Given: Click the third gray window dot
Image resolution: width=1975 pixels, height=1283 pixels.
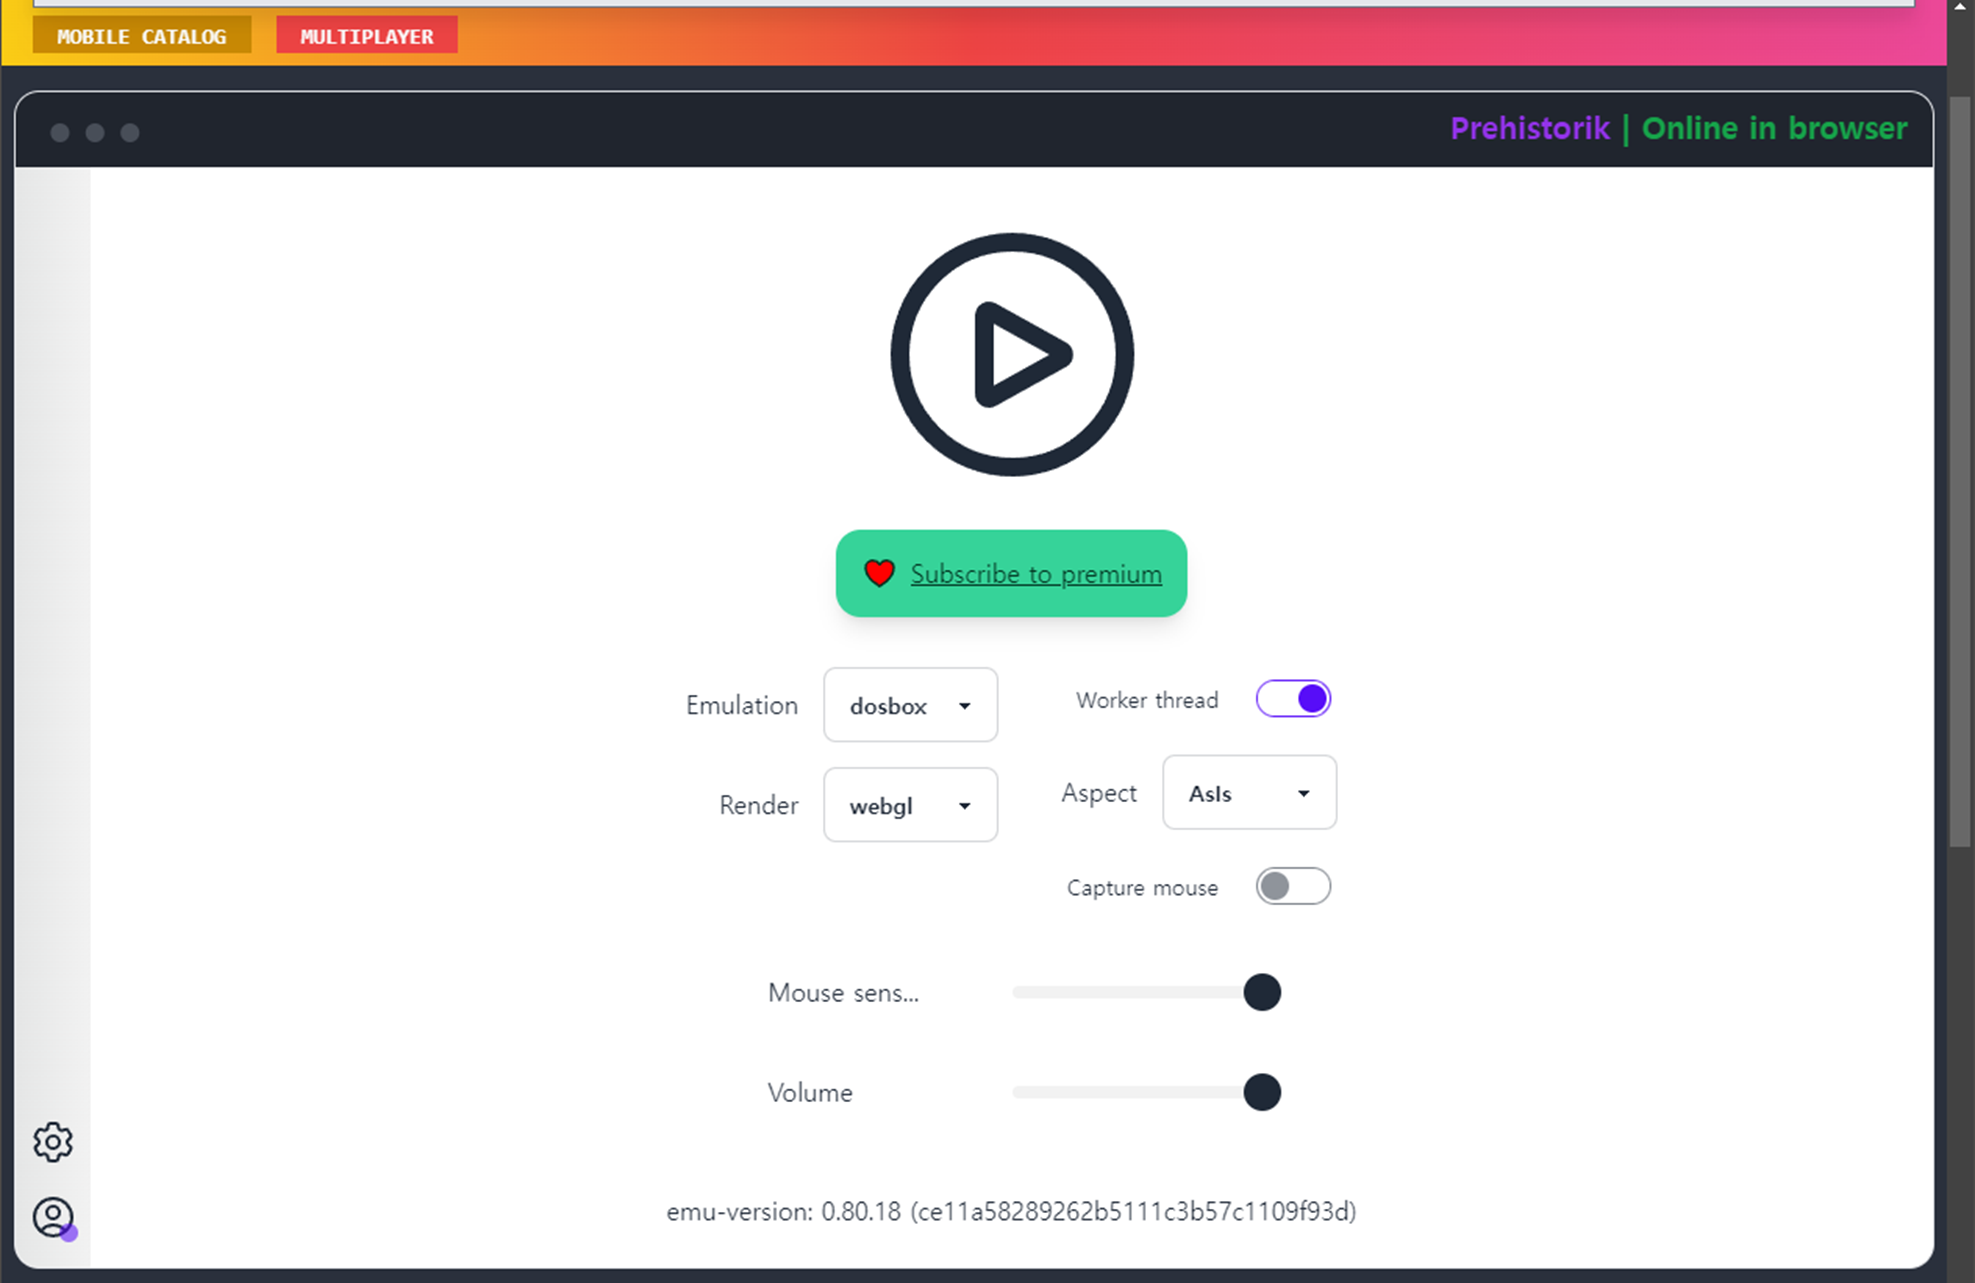Looking at the screenshot, I should point(130,133).
